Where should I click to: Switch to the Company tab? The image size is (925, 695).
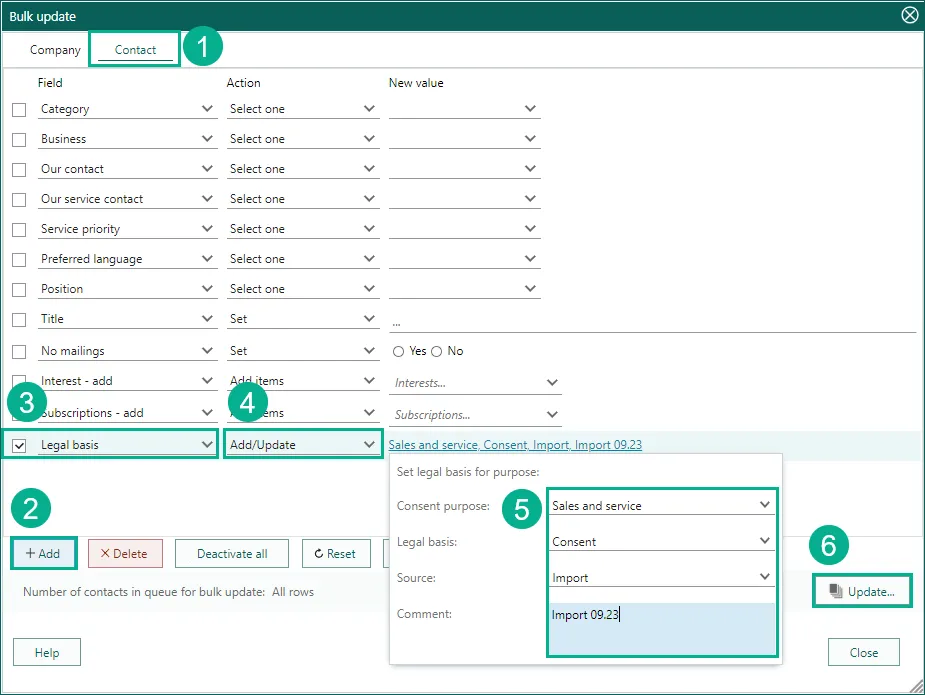click(55, 50)
